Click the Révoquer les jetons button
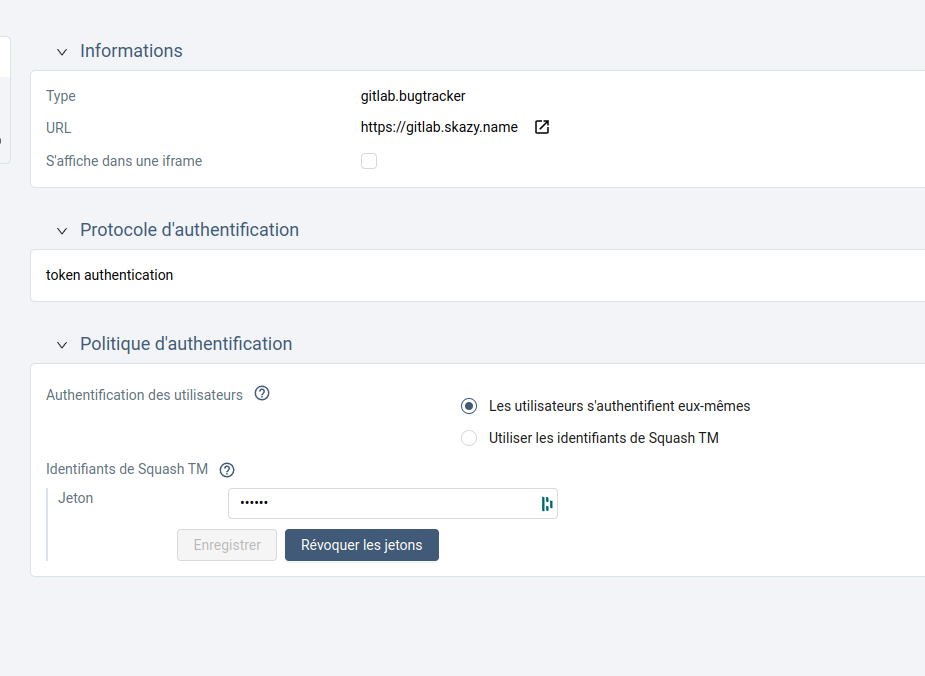 click(362, 545)
